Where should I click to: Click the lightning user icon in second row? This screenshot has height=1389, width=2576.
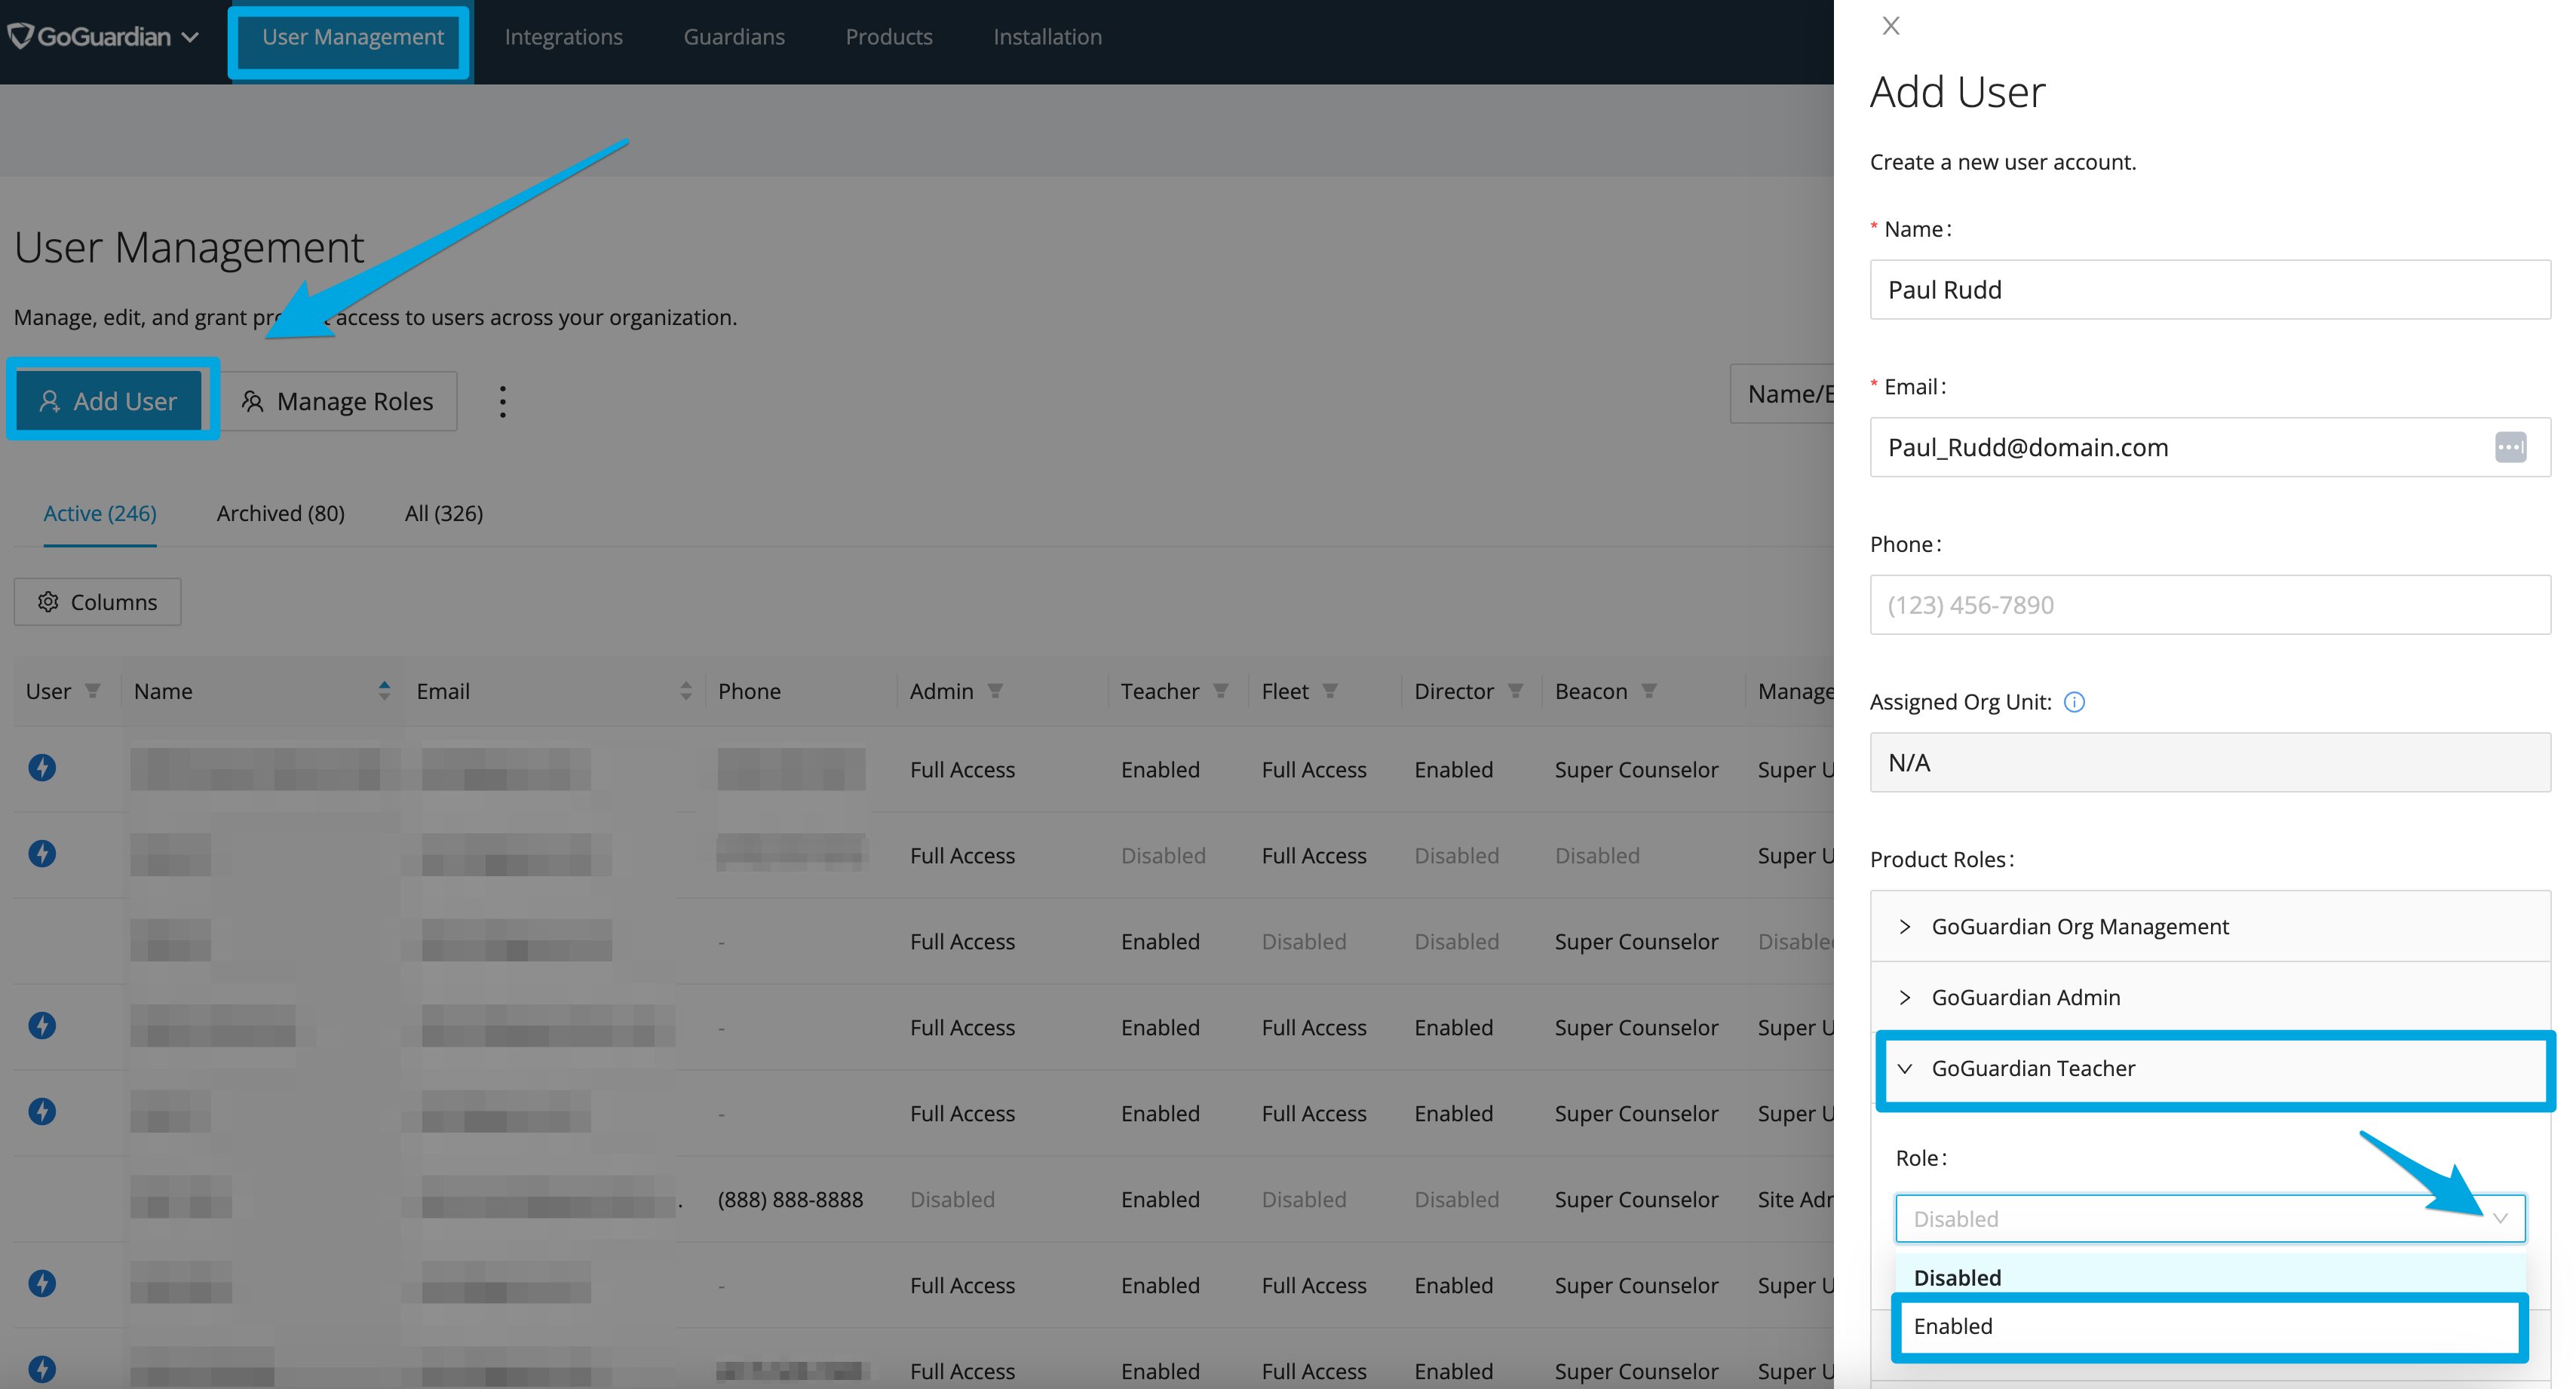point(42,854)
